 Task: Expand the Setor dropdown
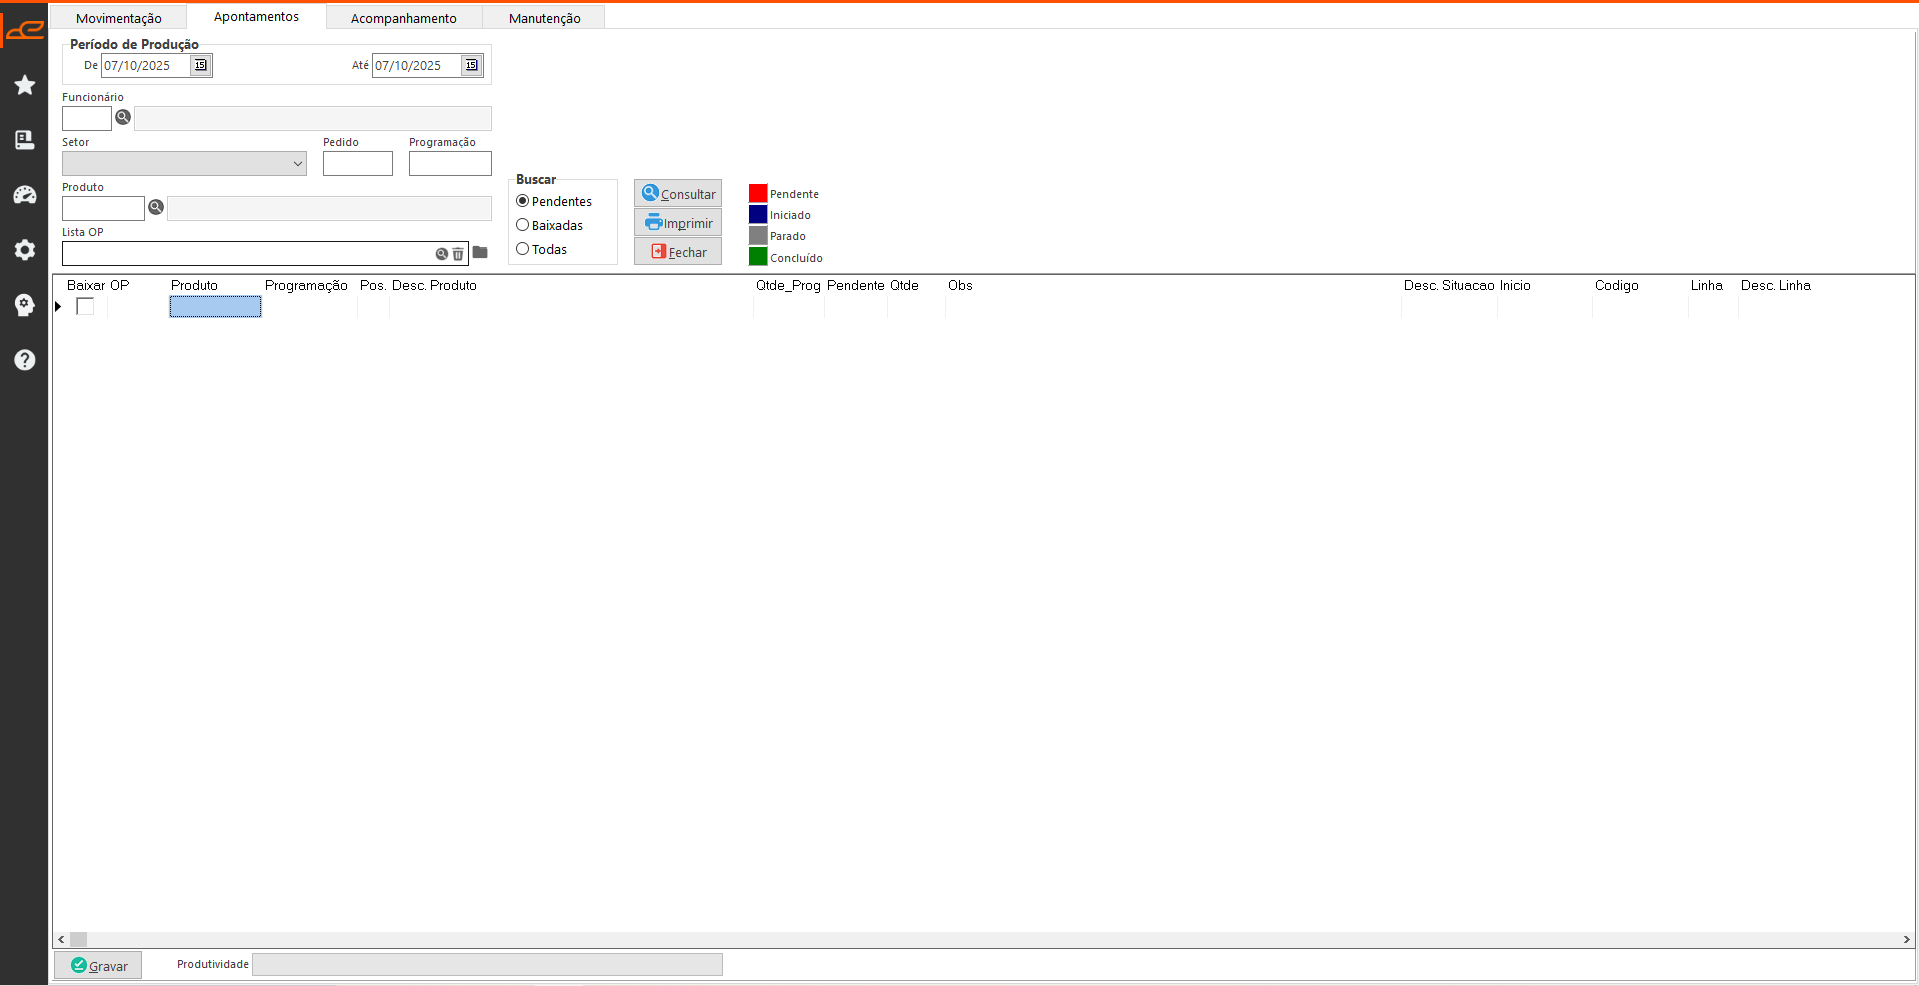click(x=297, y=164)
